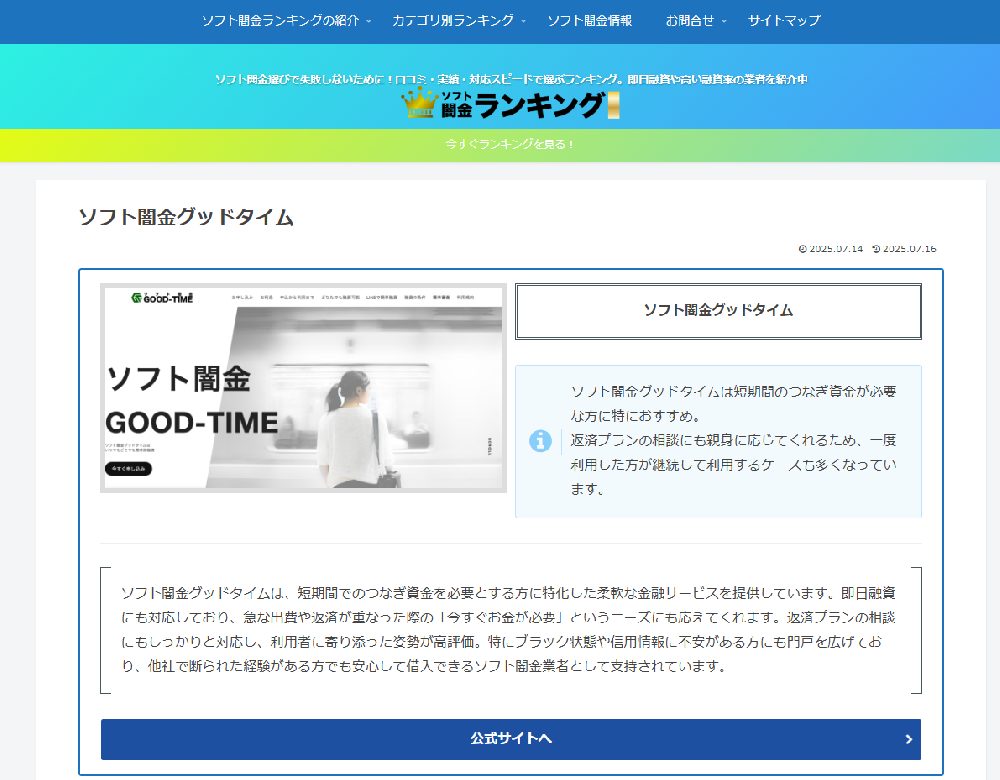The width and height of the screenshot is (1000, 780).
Task: Click the publish date clock icon
Action: pos(802,249)
